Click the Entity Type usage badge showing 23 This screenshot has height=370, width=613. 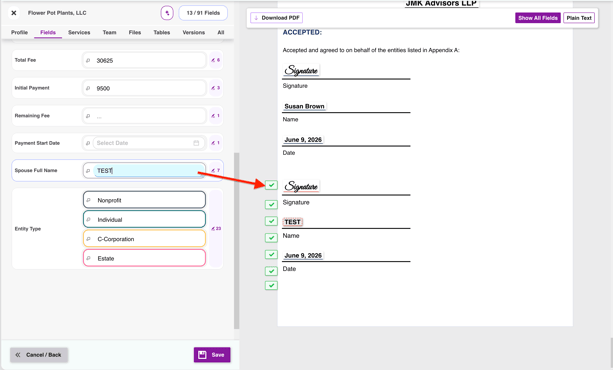click(216, 229)
